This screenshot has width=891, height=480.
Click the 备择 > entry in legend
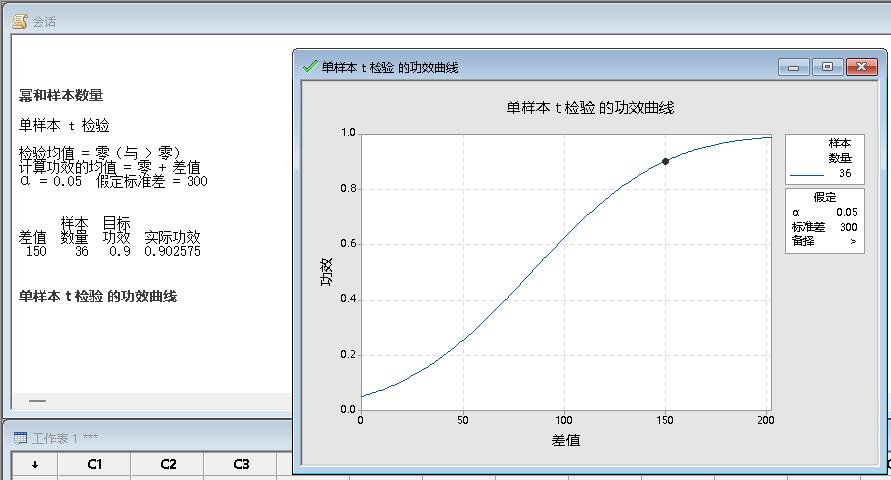(x=825, y=241)
